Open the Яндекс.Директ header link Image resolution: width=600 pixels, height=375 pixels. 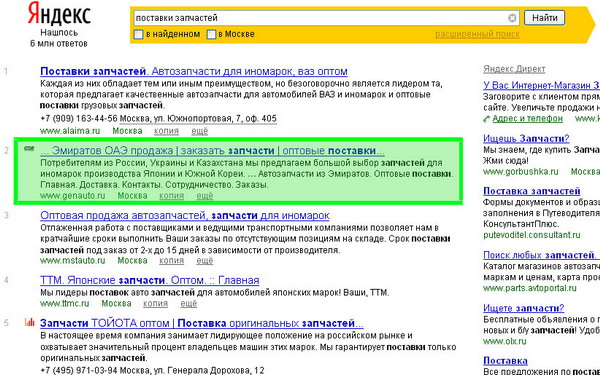point(514,69)
